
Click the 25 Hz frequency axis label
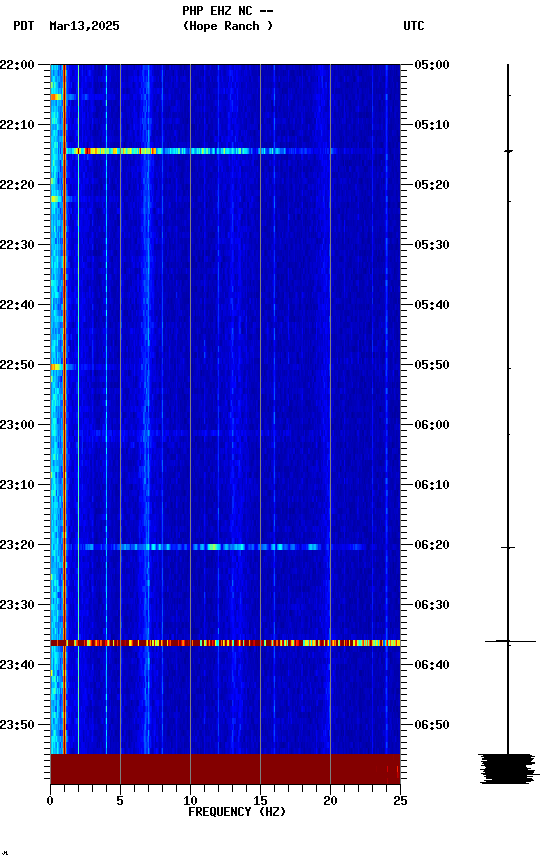point(400,801)
